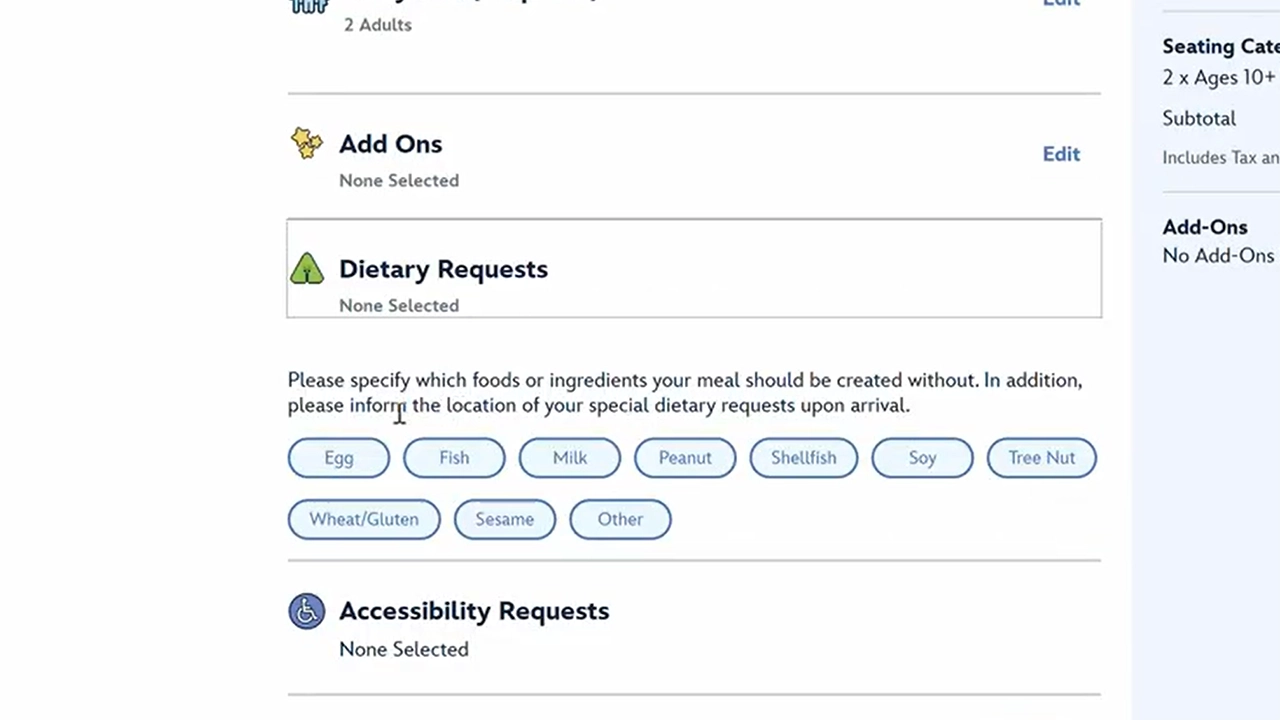Expand the Accessibility Requests section
The width and height of the screenshot is (1280, 720).
click(x=474, y=611)
